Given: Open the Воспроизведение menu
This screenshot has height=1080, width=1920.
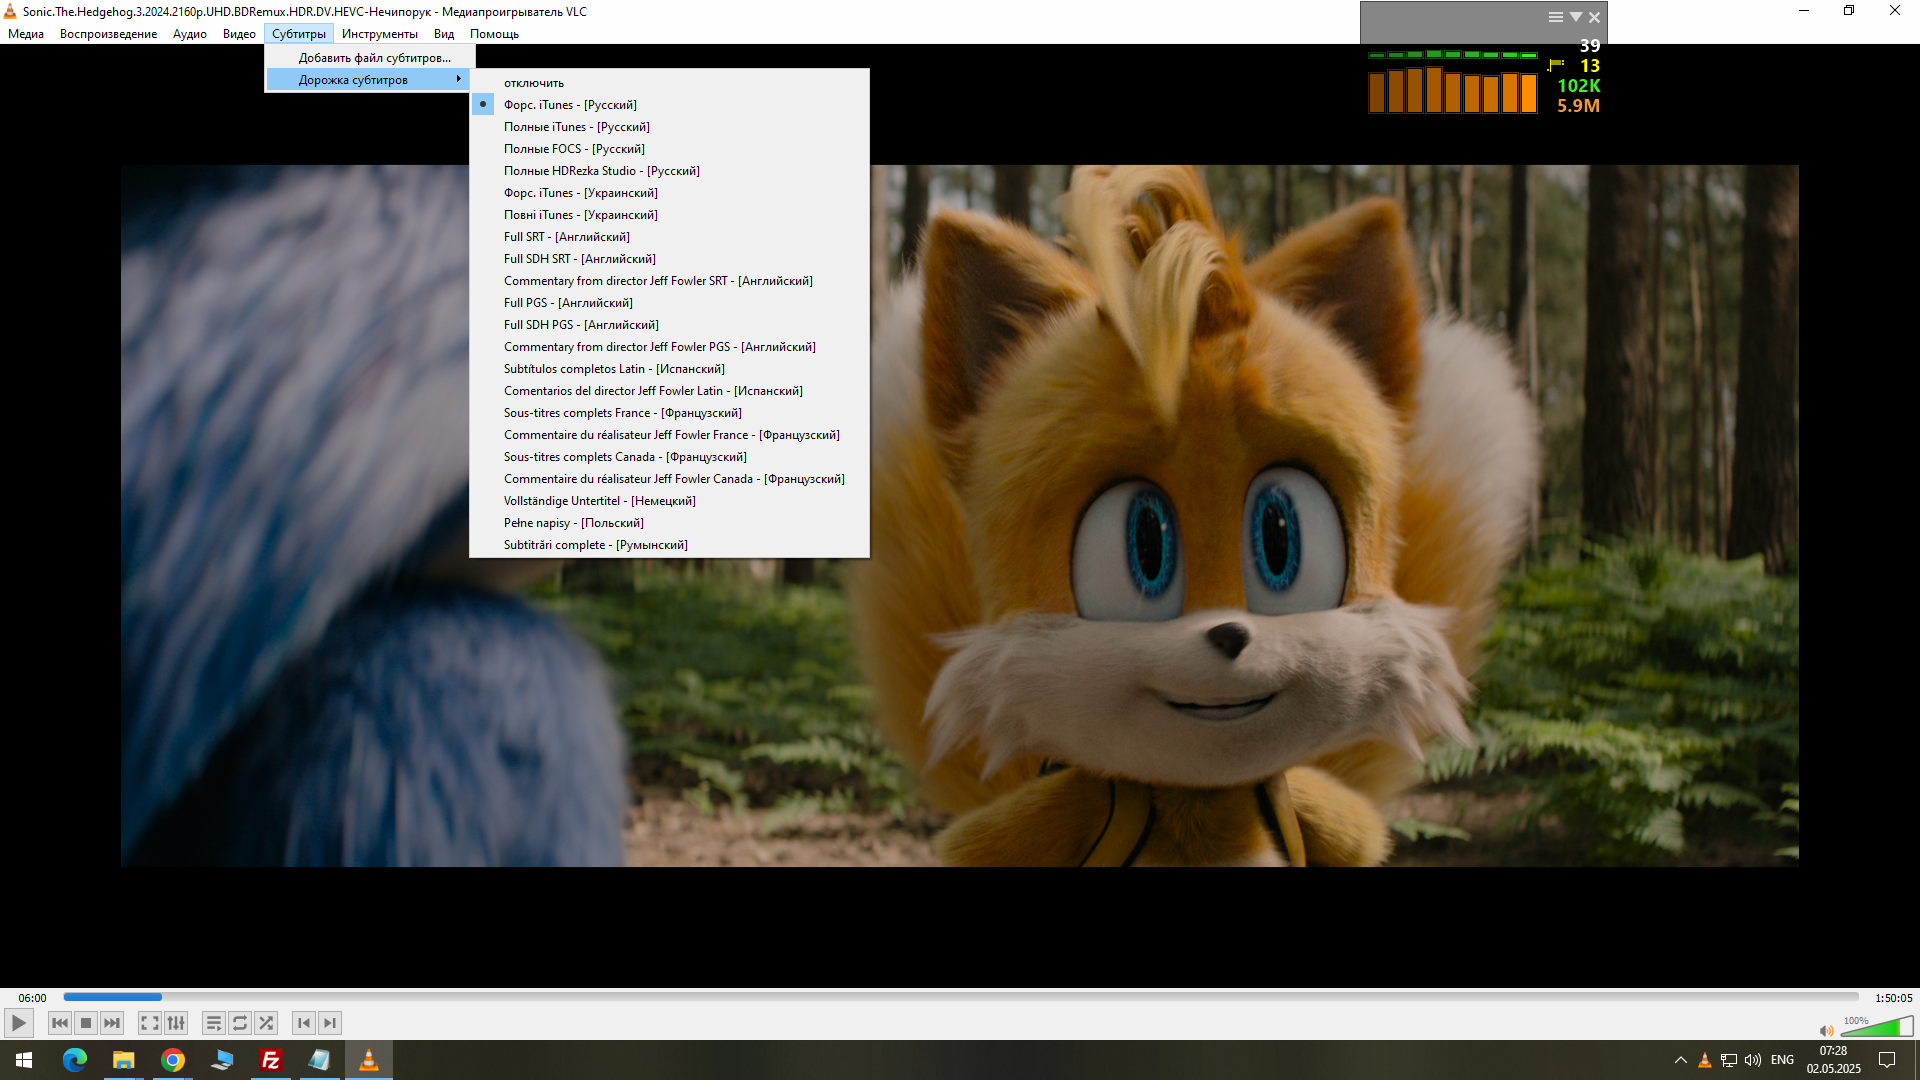Looking at the screenshot, I should (108, 34).
